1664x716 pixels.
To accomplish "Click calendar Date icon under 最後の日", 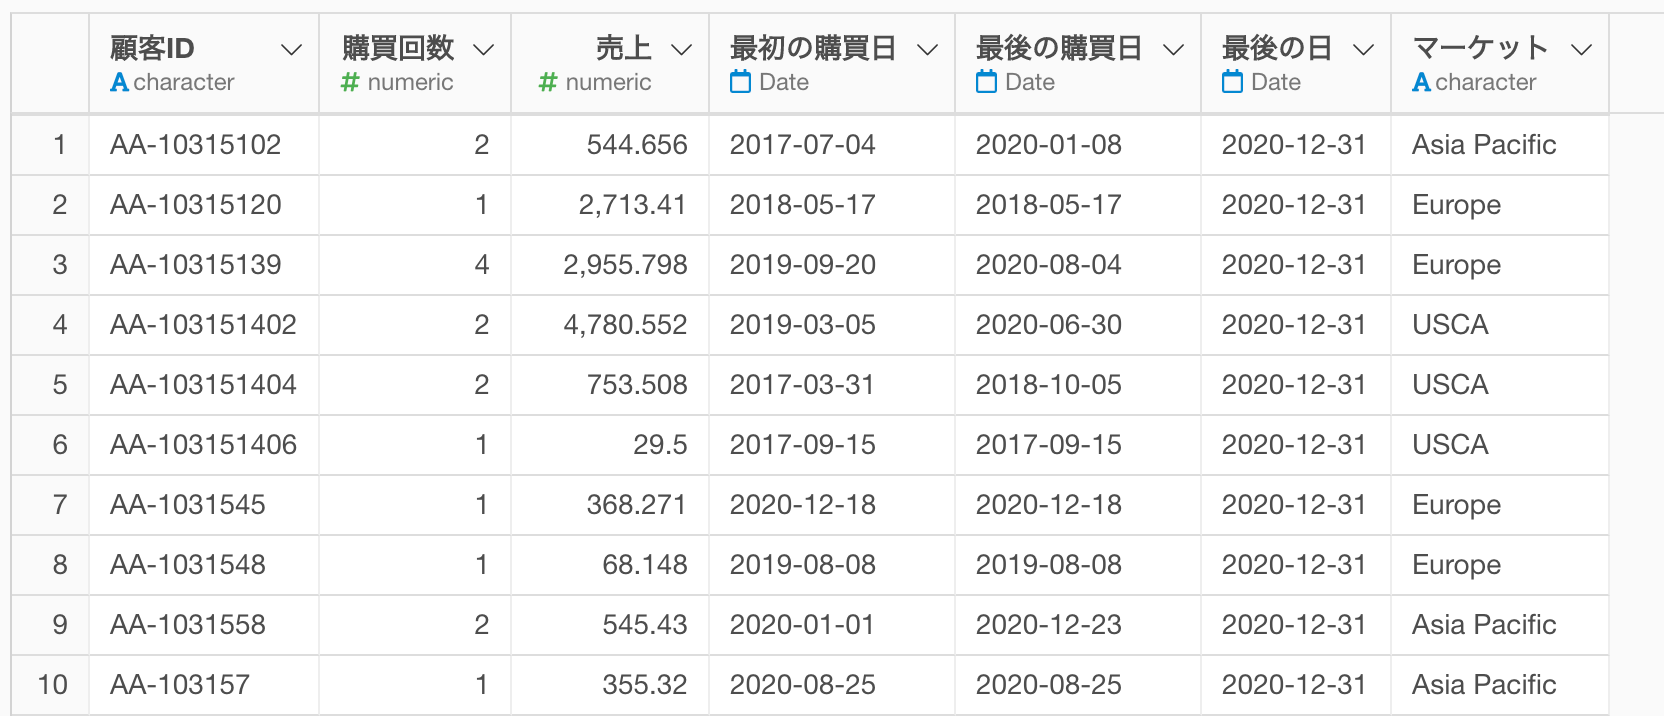I will tap(1232, 83).
